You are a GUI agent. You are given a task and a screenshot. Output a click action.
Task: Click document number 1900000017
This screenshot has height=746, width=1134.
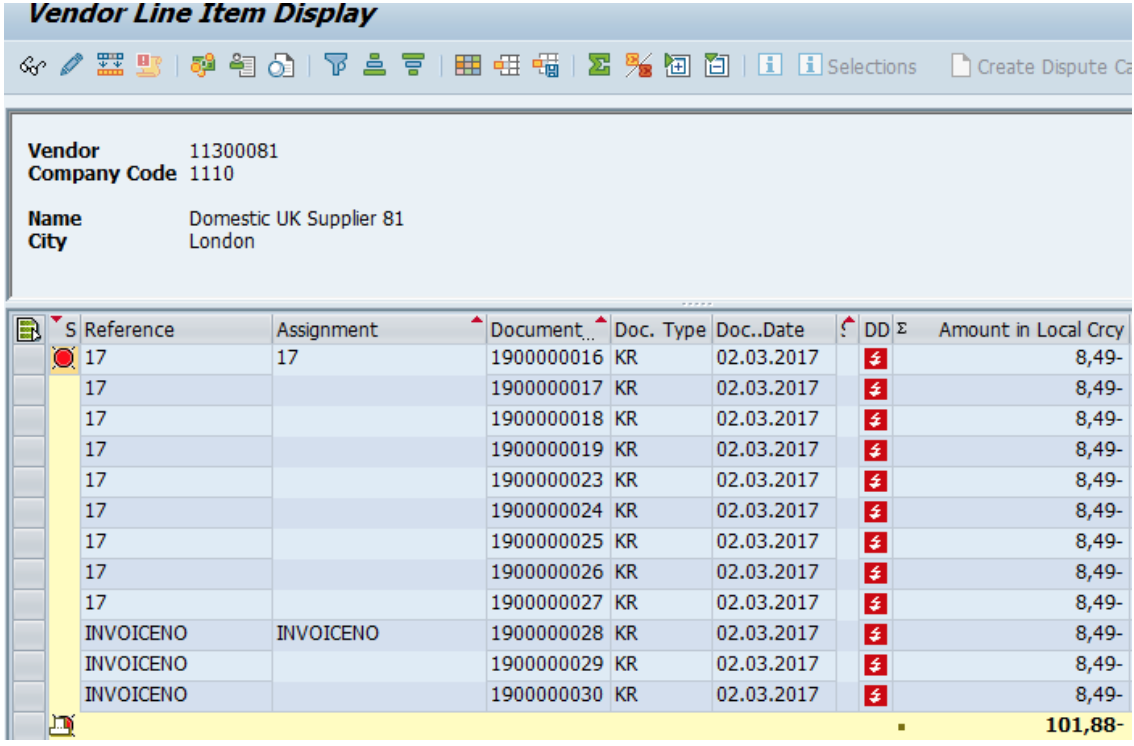click(x=547, y=388)
